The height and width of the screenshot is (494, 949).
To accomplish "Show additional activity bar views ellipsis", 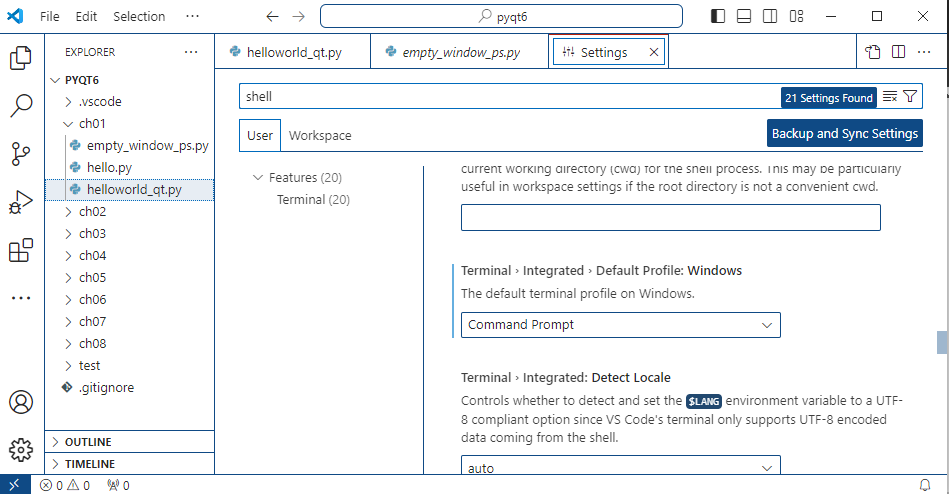I will pyautogui.click(x=21, y=298).
